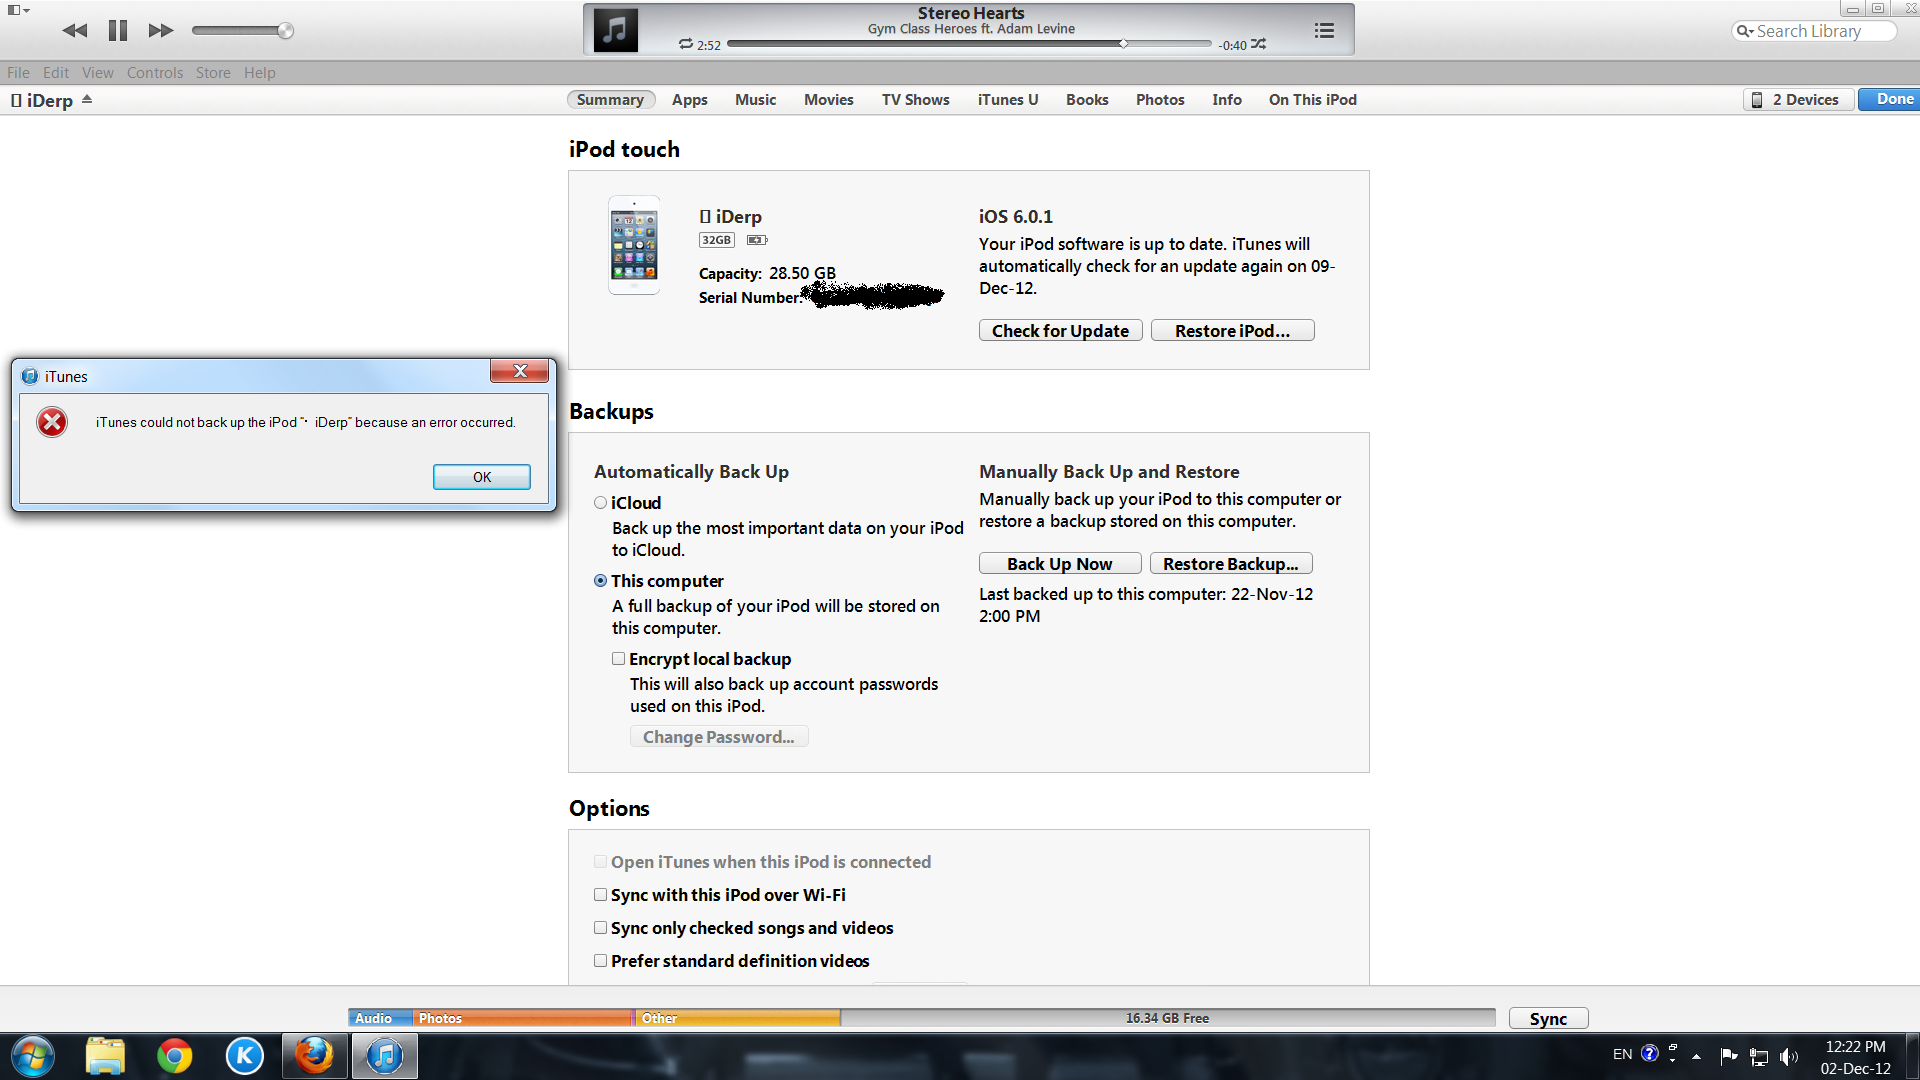Pause playback with the pause button
The height and width of the screenshot is (1080, 1920).
coord(118,31)
